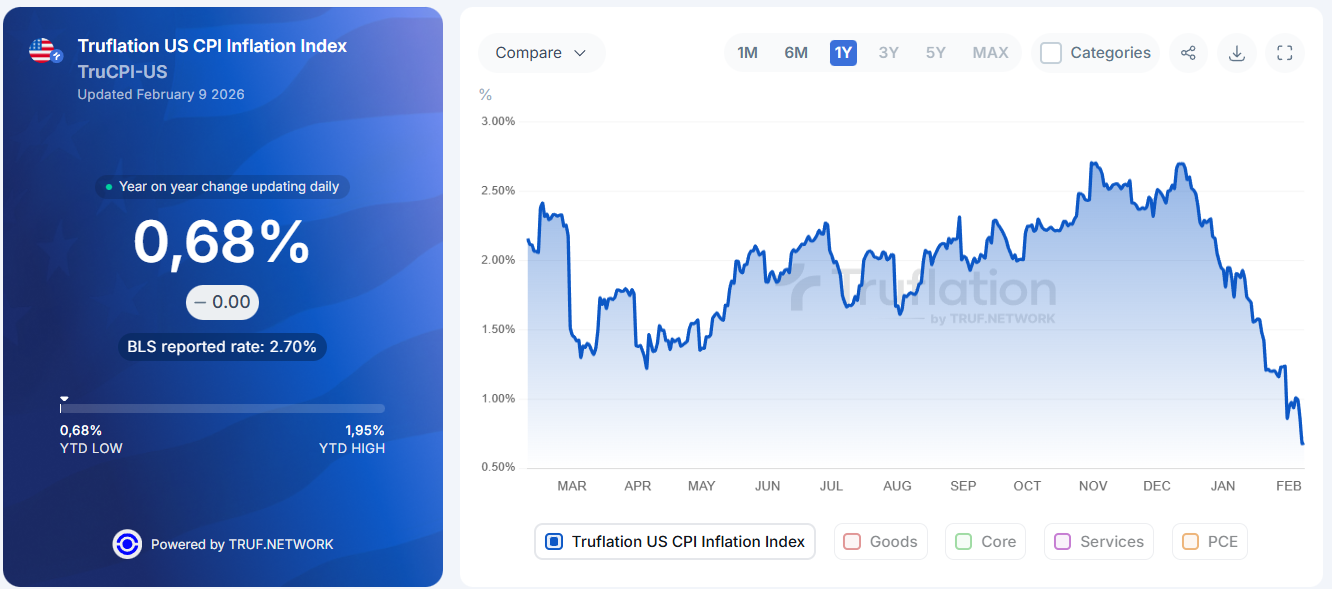
Task: Choose the MAX time range
Action: (990, 53)
